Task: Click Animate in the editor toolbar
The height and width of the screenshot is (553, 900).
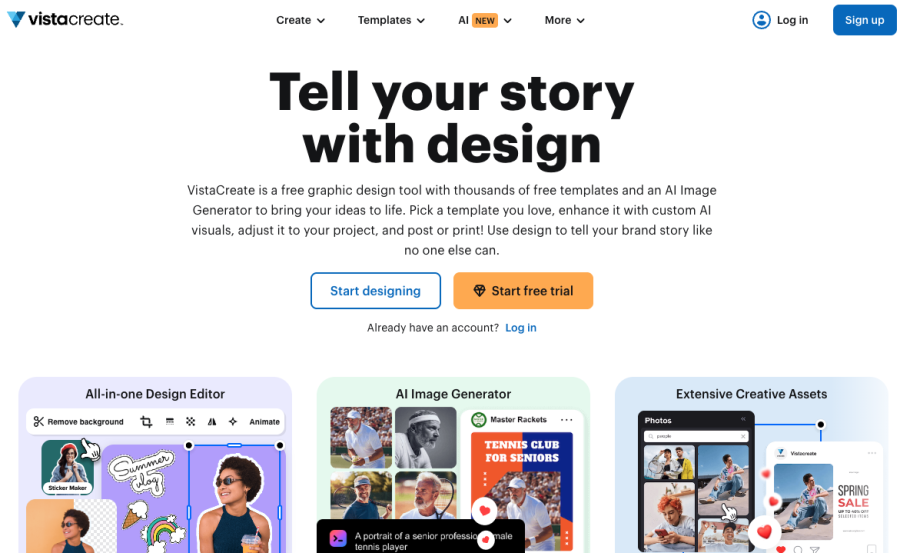Action: click(265, 421)
